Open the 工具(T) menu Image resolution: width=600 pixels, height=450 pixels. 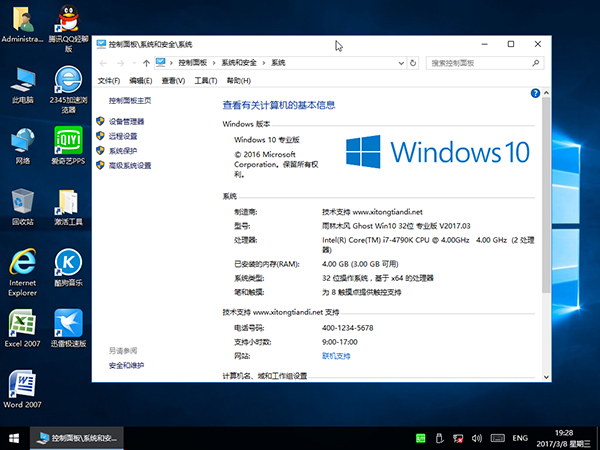pos(205,80)
